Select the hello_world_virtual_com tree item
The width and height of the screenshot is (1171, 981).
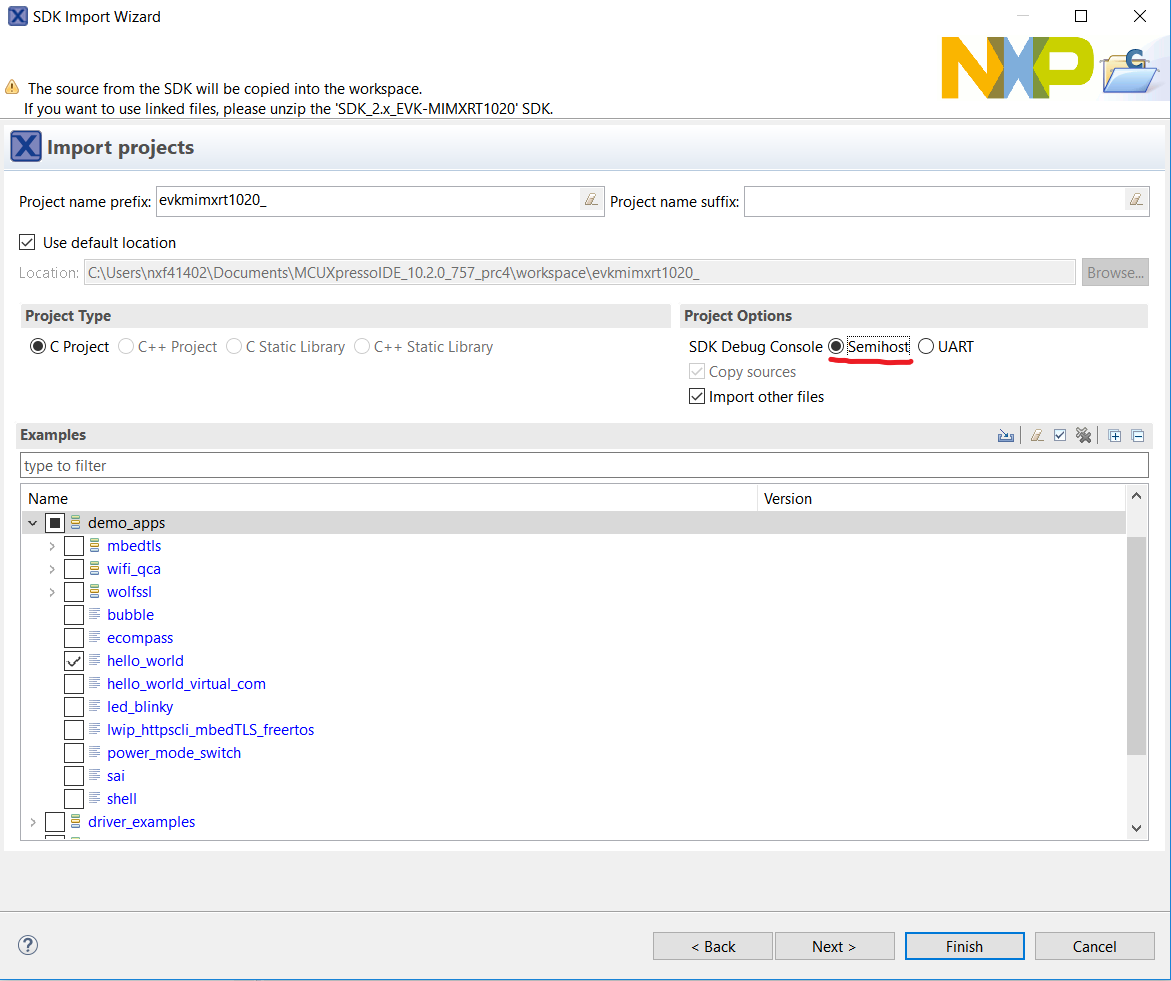(x=186, y=684)
